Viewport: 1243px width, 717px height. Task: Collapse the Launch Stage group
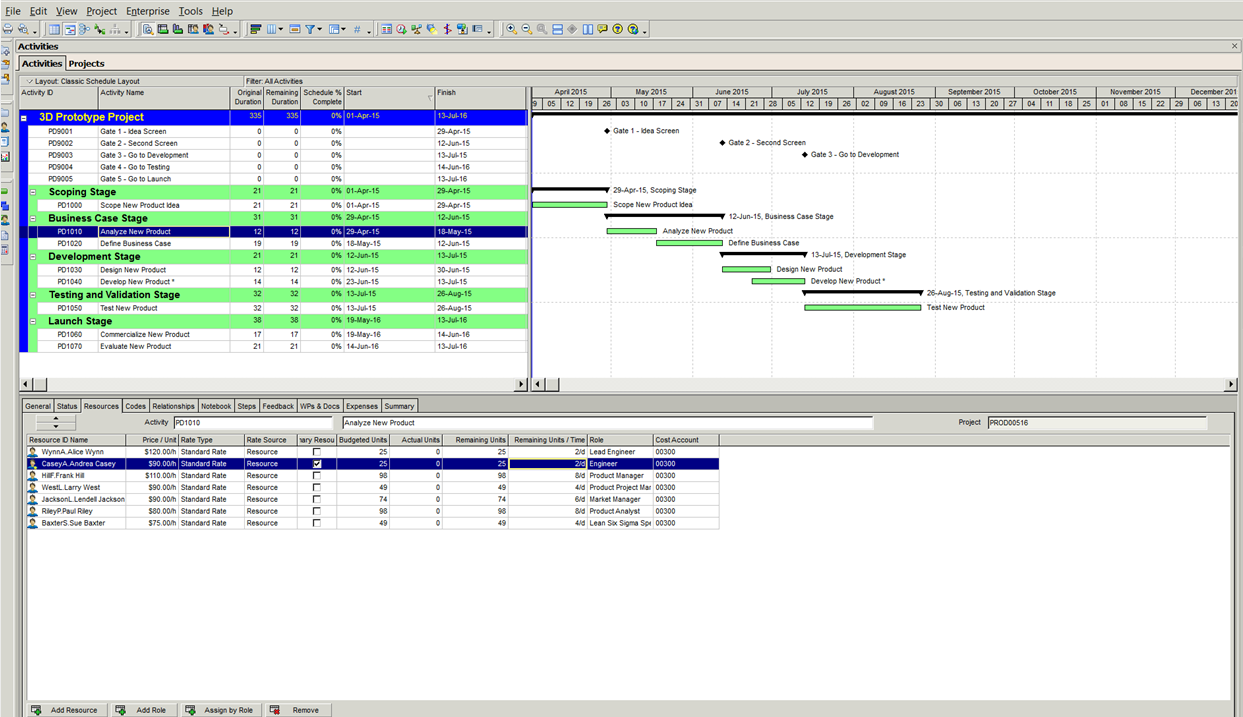[33, 321]
